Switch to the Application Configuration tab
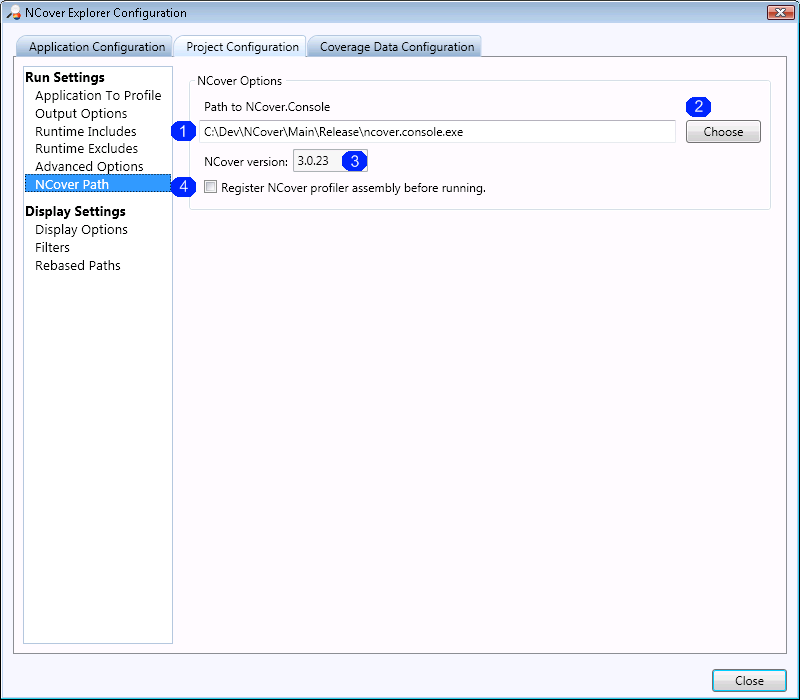800x700 pixels. [x=96, y=47]
